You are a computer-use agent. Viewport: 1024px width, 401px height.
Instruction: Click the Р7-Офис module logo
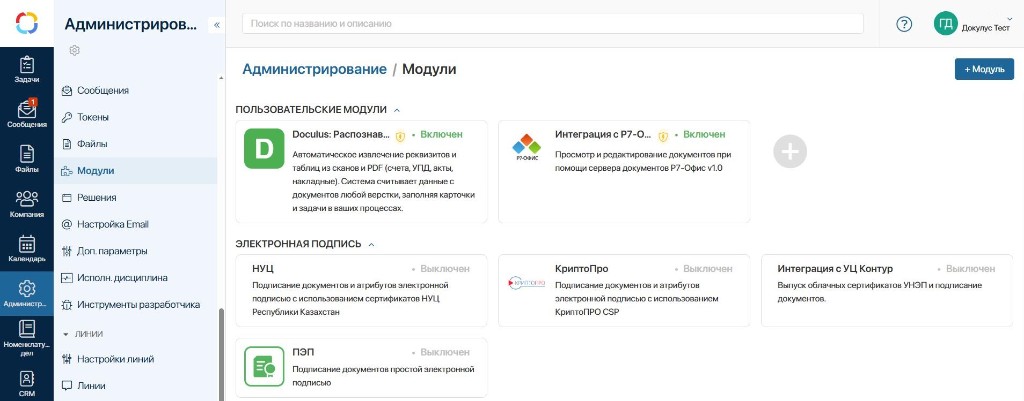pos(526,148)
